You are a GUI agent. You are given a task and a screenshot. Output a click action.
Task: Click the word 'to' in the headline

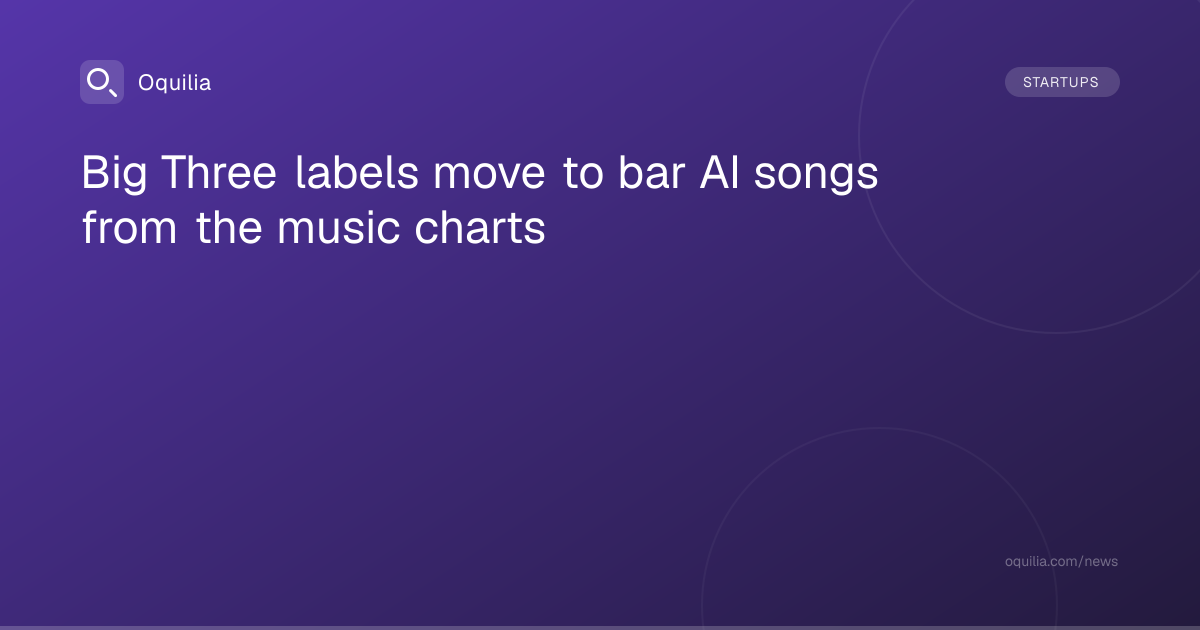581,174
